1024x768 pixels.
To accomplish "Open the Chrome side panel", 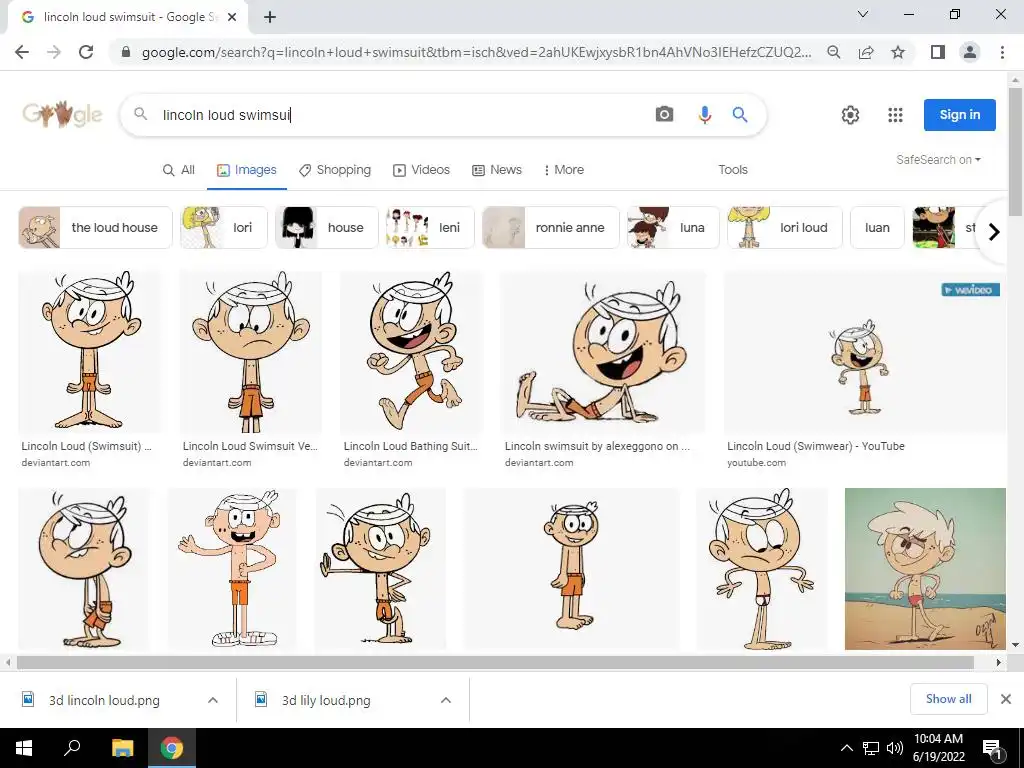I will (938, 52).
